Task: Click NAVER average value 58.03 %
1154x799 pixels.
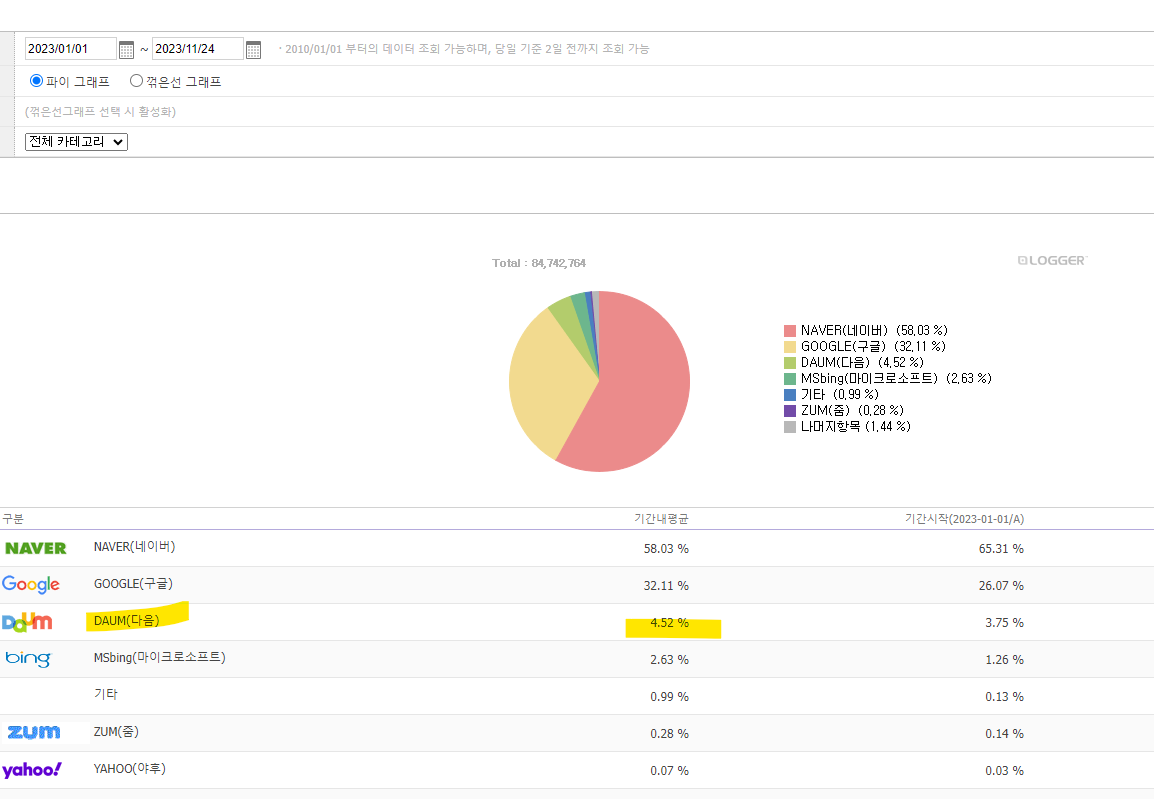Action: click(x=666, y=549)
